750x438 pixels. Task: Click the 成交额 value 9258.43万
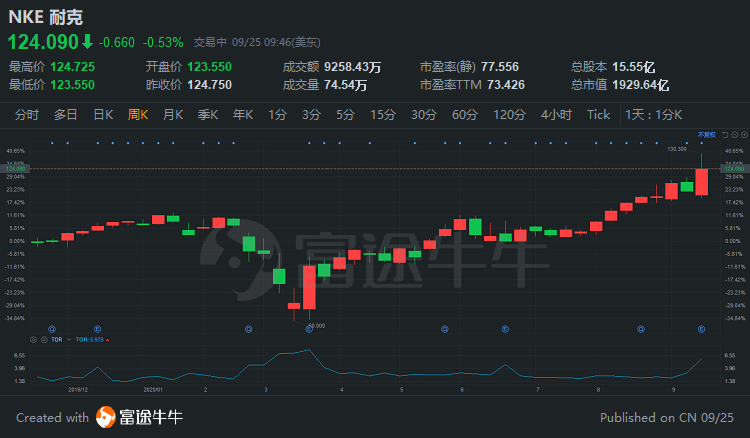click(353, 67)
